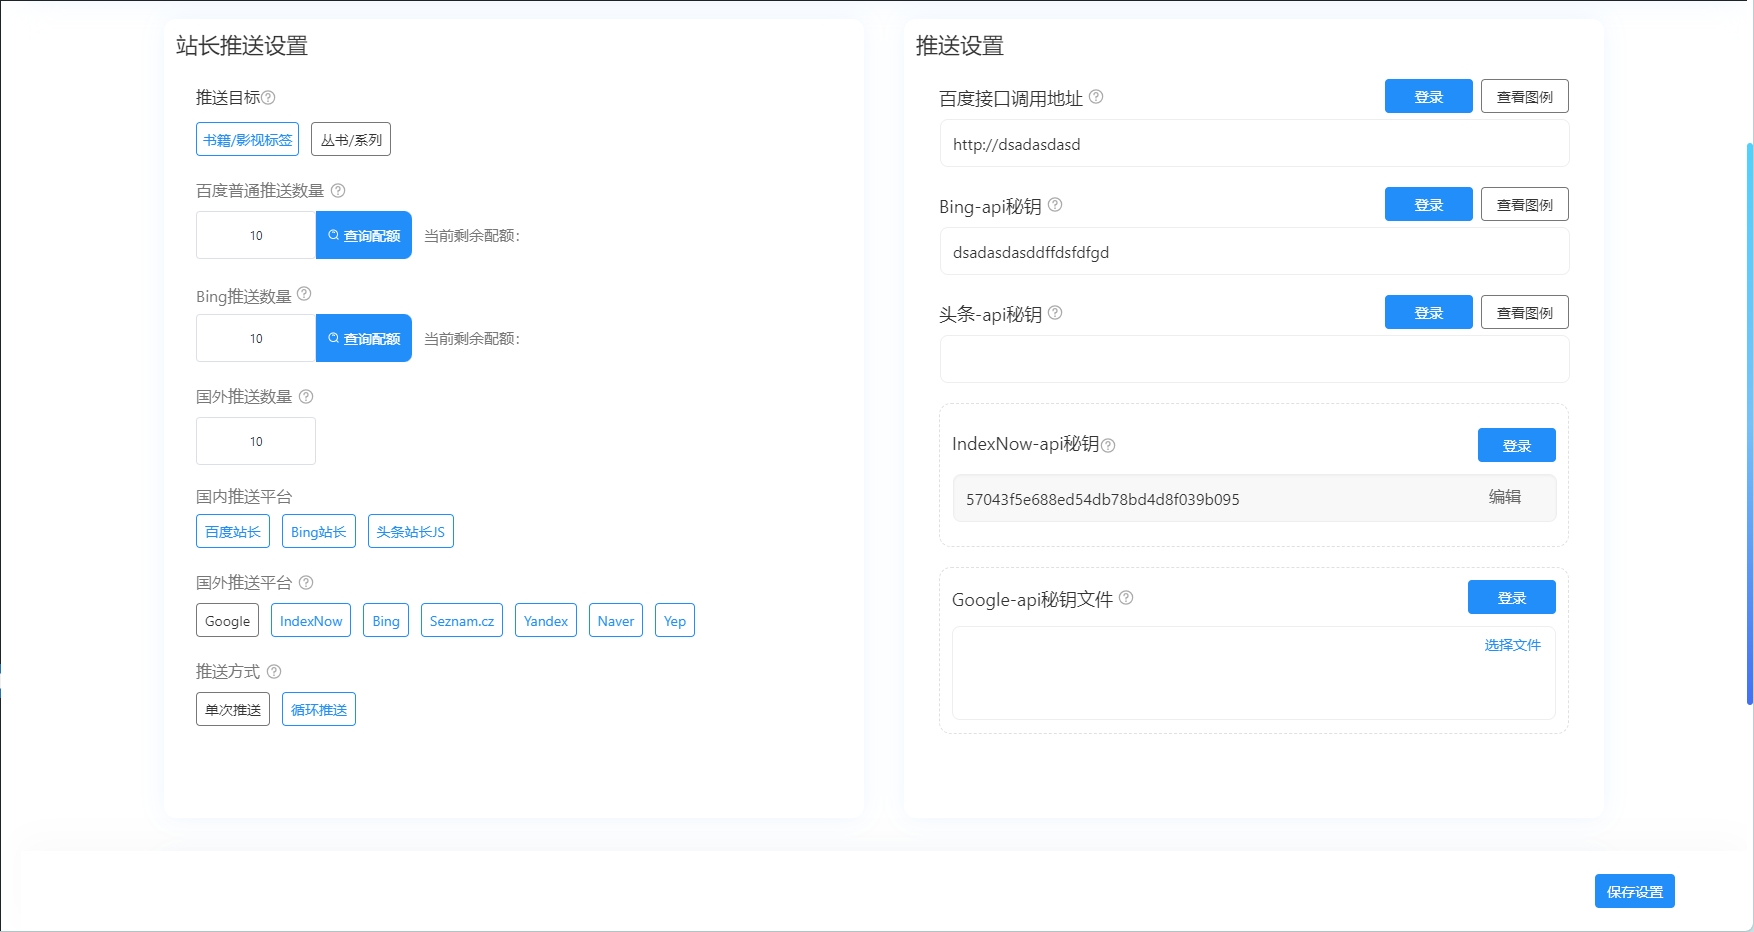Click 选择文件 link for Google key file

click(1512, 645)
